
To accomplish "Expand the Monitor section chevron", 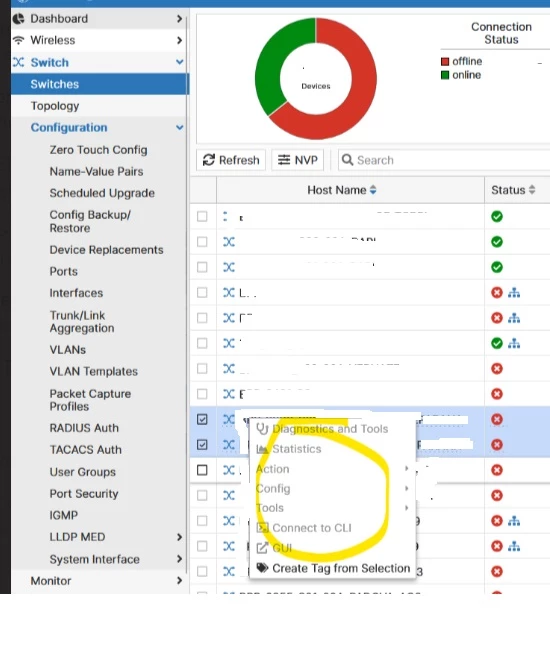I will pos(179,581).
